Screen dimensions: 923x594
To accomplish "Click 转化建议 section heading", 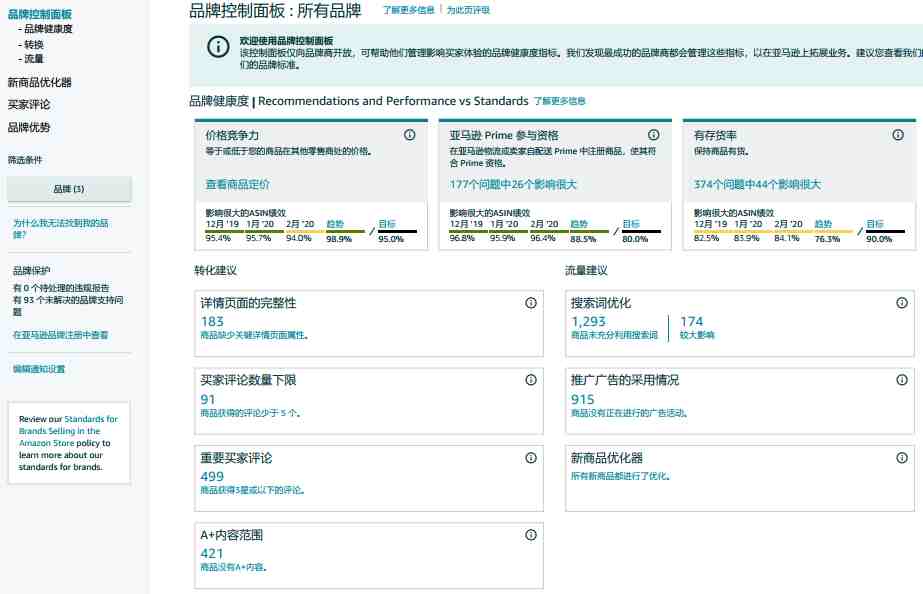I will (215, 270).
